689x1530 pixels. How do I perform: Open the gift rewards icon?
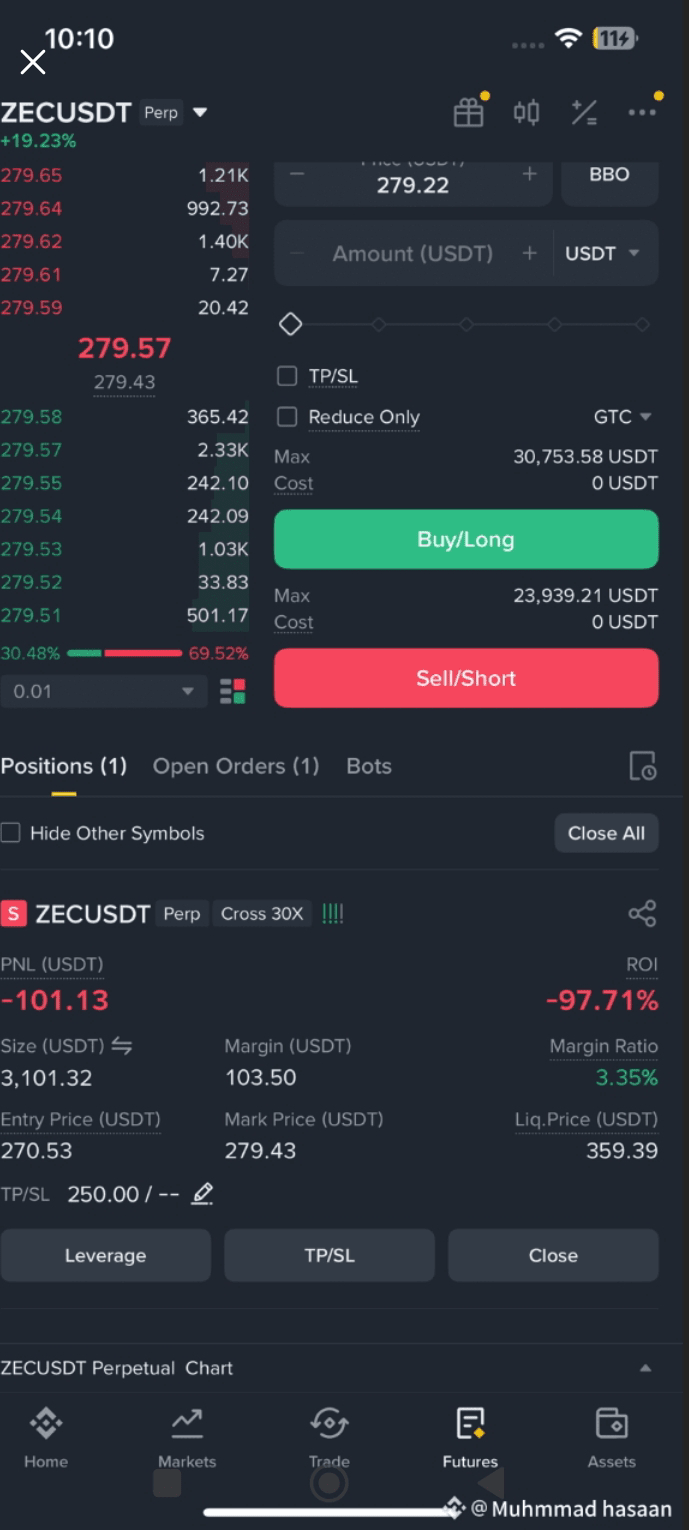[468, 113]
